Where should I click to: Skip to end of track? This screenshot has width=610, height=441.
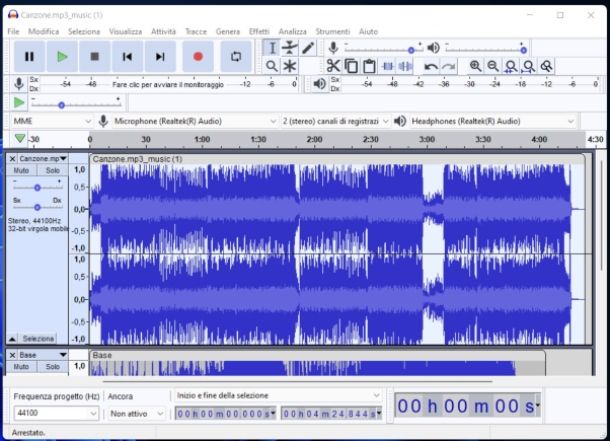coord(160,57)
